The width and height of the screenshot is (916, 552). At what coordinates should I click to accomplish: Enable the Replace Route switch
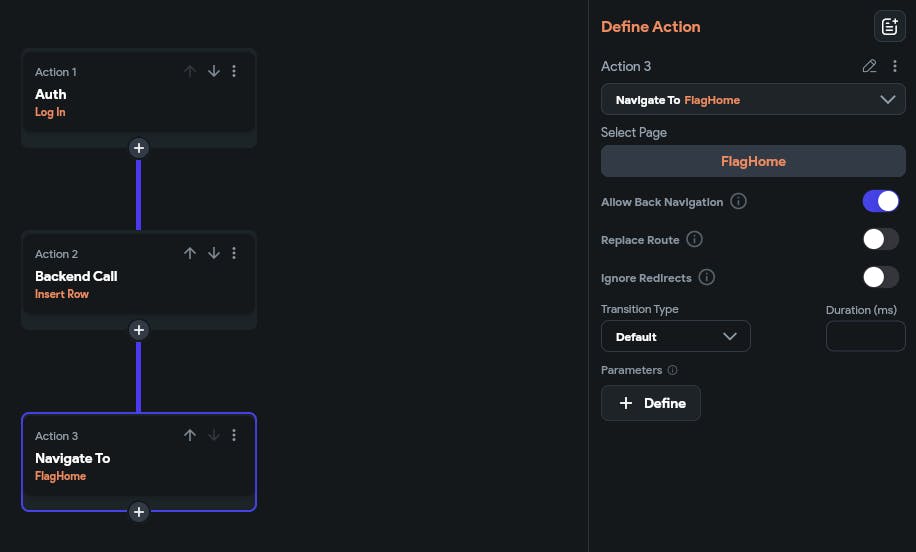880,240
